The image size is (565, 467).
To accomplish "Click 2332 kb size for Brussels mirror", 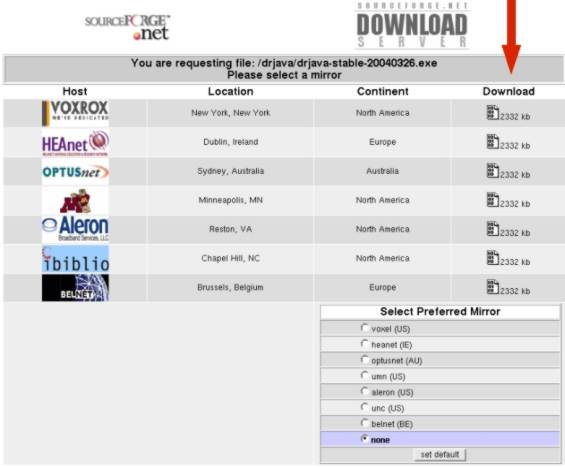I will pos(515,291).
